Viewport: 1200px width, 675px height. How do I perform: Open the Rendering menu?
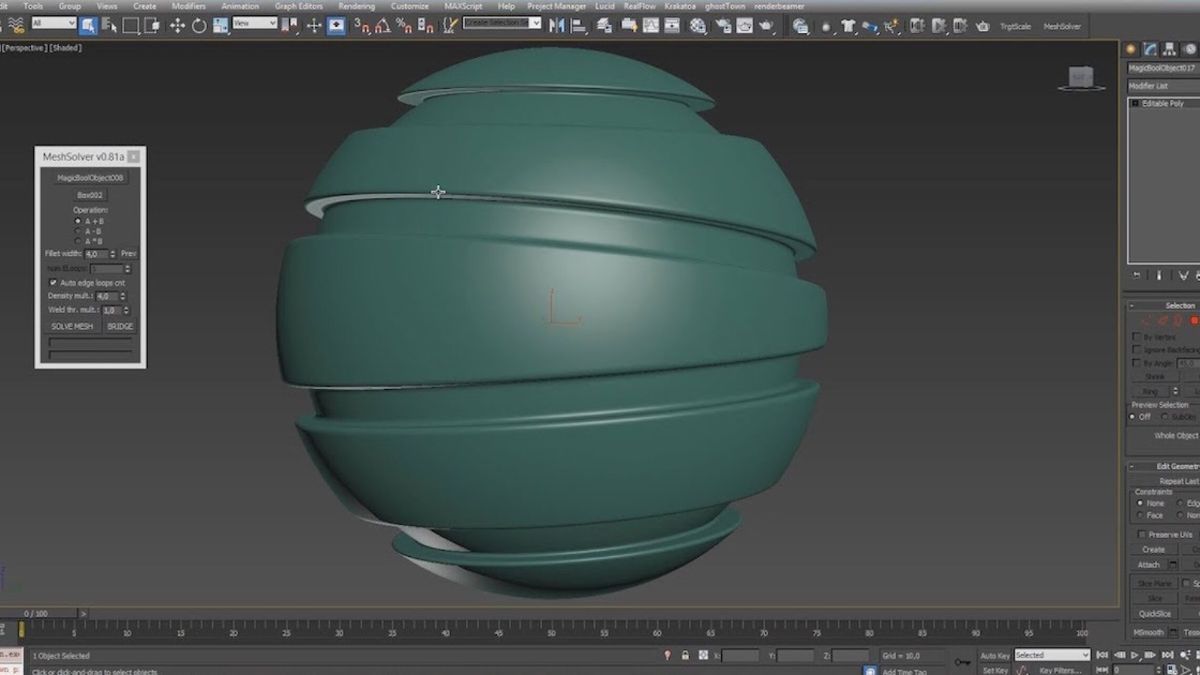(357, 6)
